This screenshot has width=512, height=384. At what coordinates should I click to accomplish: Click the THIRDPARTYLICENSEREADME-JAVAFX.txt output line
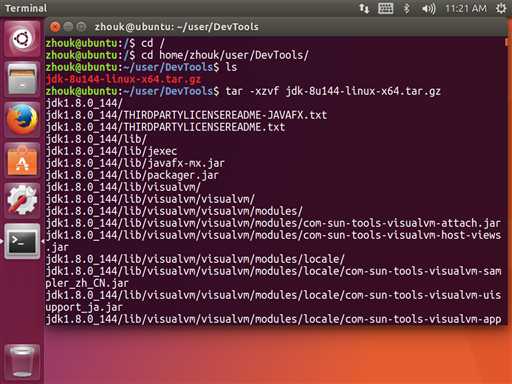187,115
